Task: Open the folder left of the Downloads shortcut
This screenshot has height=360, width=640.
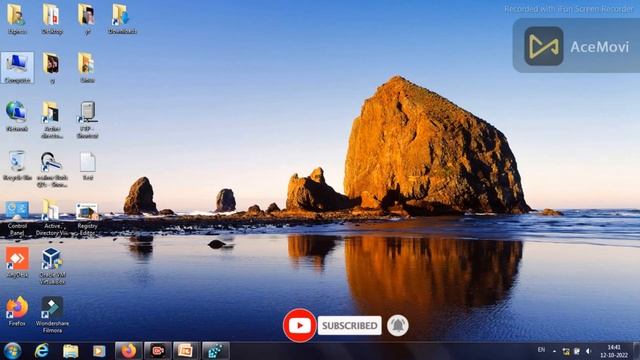Action: tap(87, 19)
